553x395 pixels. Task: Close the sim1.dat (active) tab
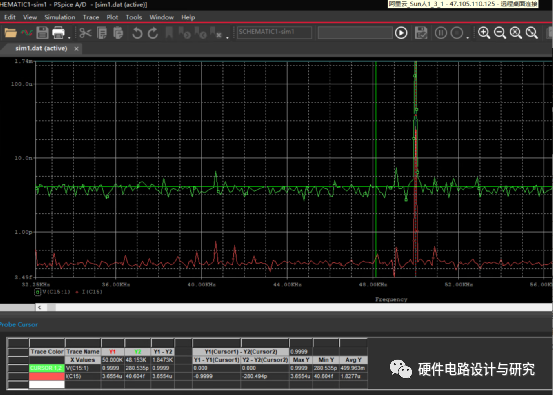(x=76, y=49)
